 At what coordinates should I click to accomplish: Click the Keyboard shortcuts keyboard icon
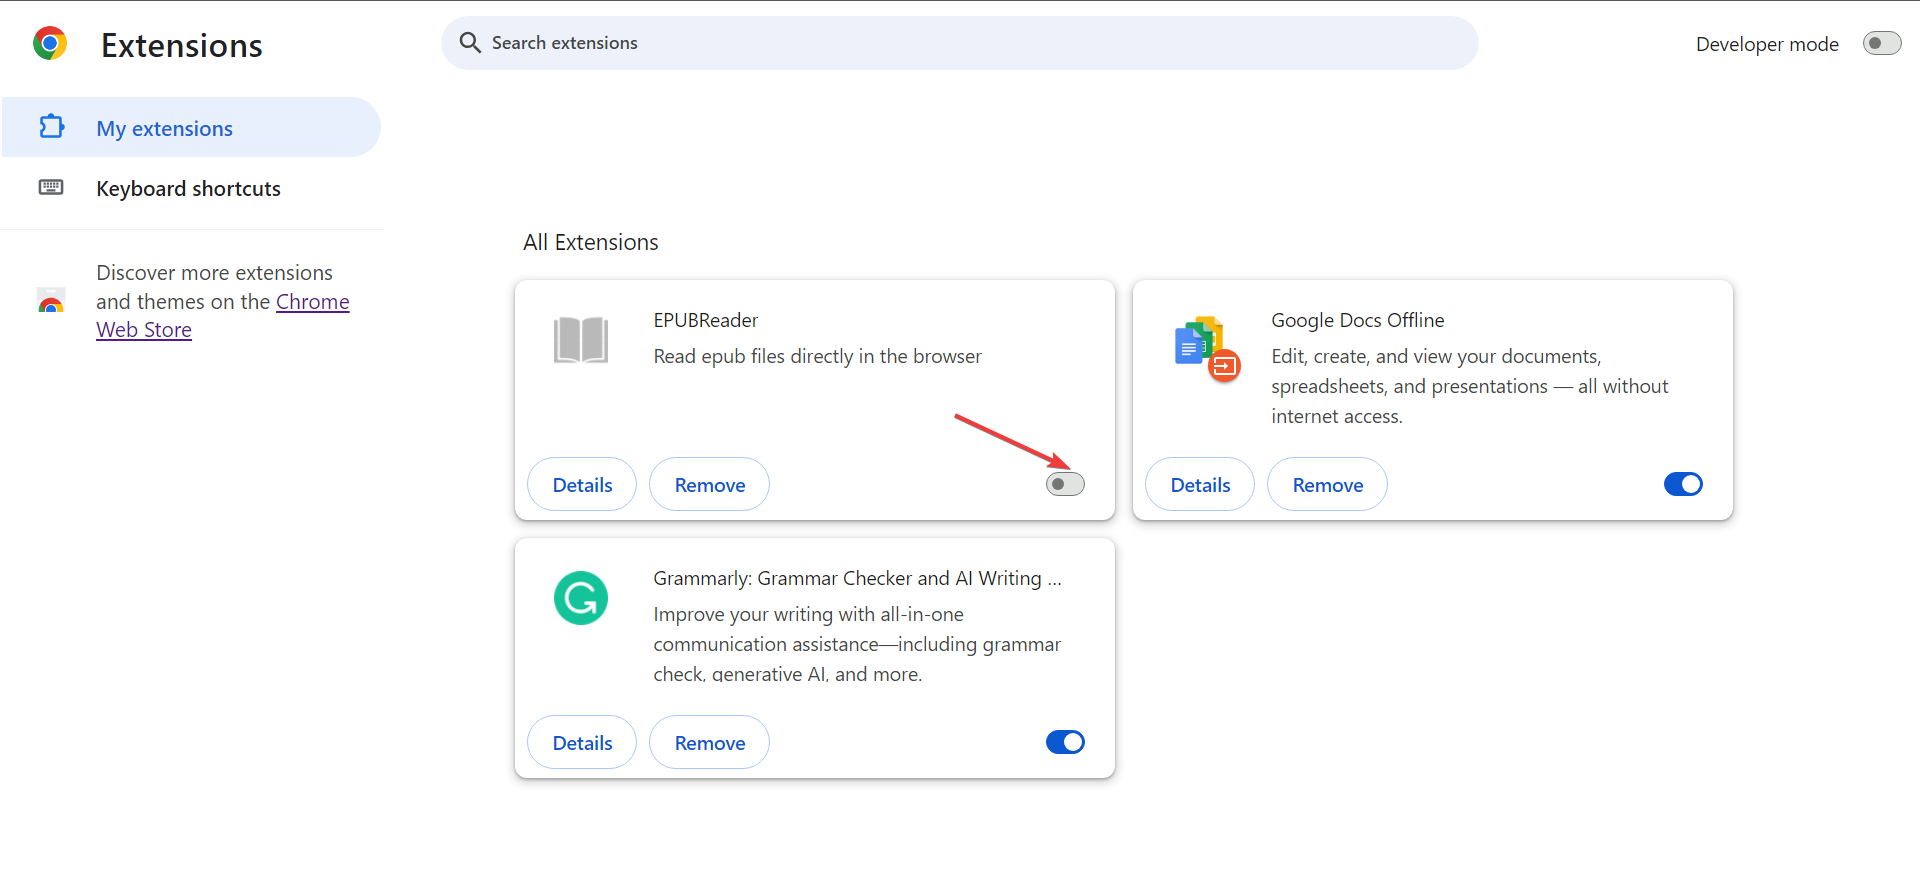(51, 187)
